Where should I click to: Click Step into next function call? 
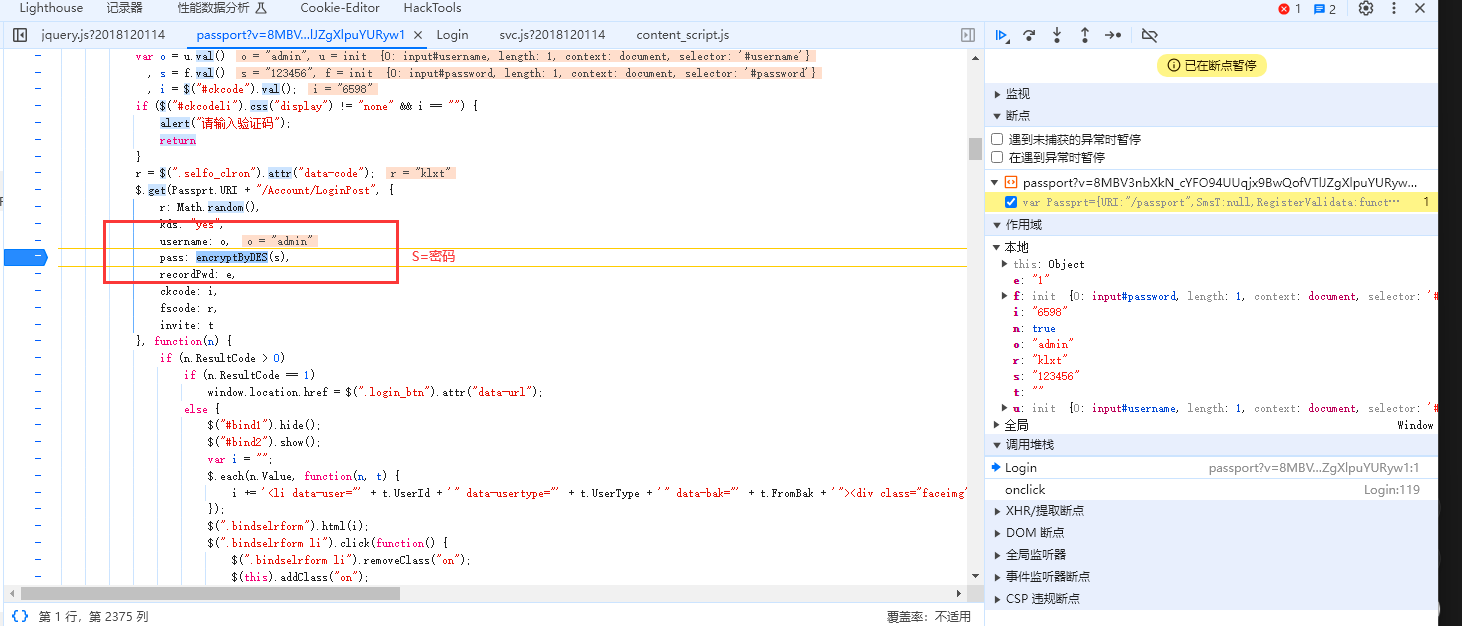(x=1057, y=35)
